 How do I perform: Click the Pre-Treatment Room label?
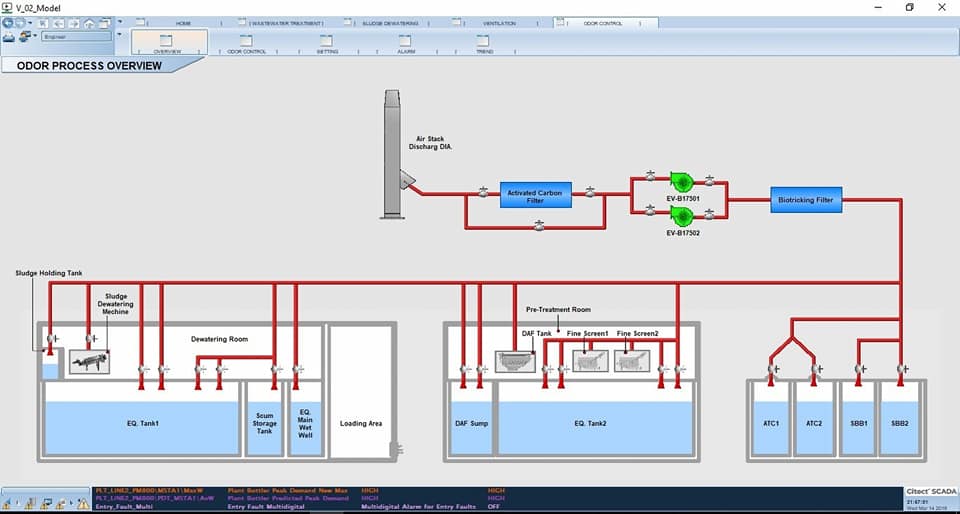[x=558, y=310]
